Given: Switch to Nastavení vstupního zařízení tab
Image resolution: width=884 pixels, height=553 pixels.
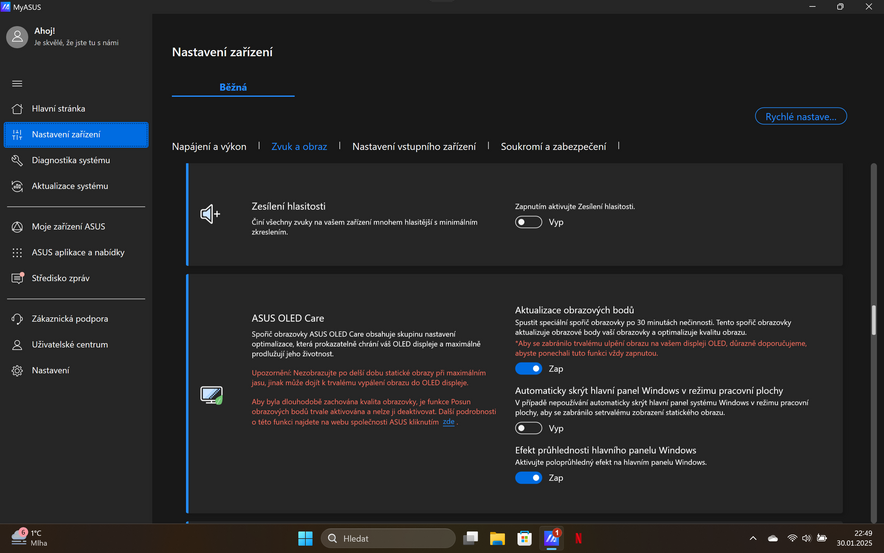Looking at the screenshot, I should point(414,147).
